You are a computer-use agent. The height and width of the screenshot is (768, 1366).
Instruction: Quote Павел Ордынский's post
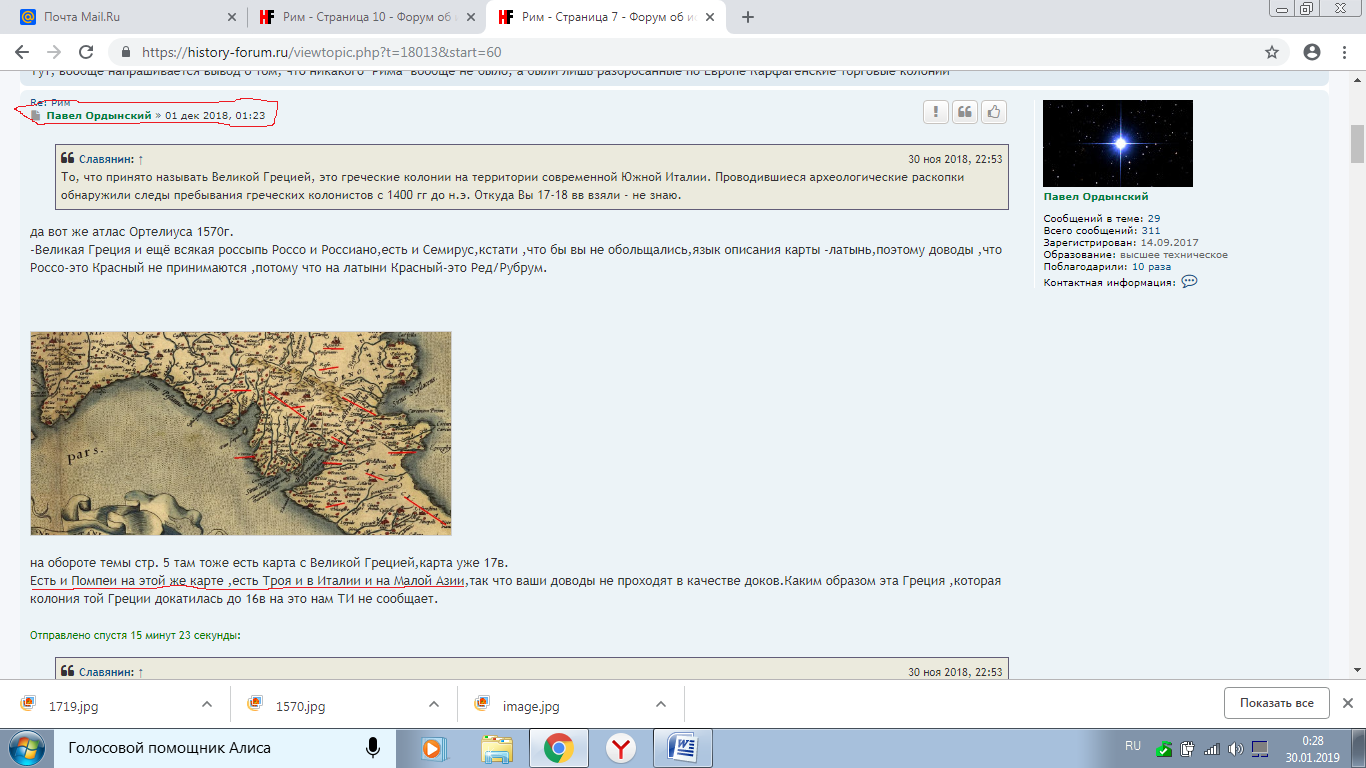pyautogui.click(x=965, y=112)
